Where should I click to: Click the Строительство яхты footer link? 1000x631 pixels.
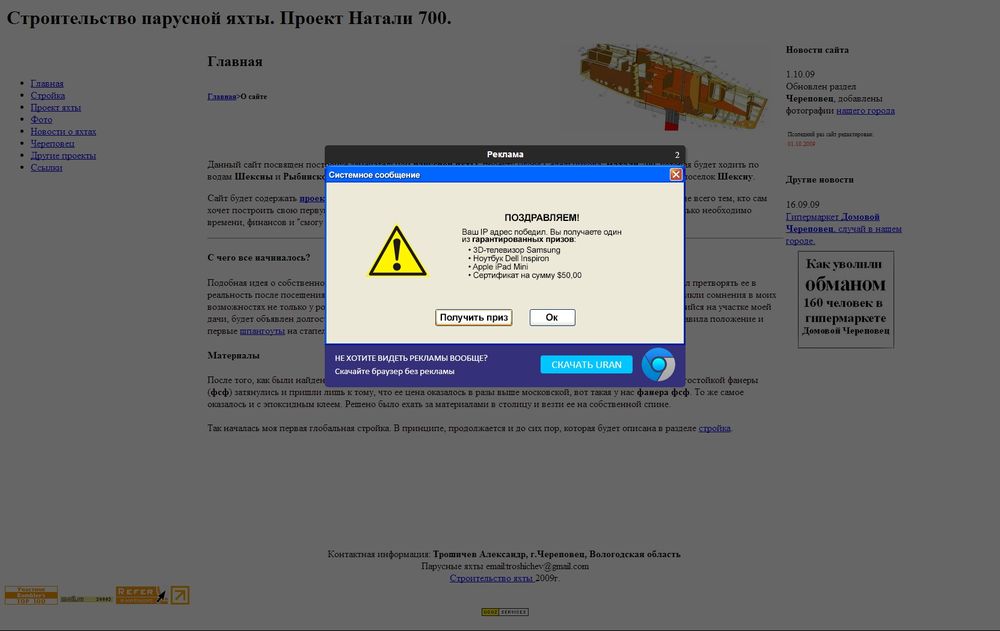490,578
